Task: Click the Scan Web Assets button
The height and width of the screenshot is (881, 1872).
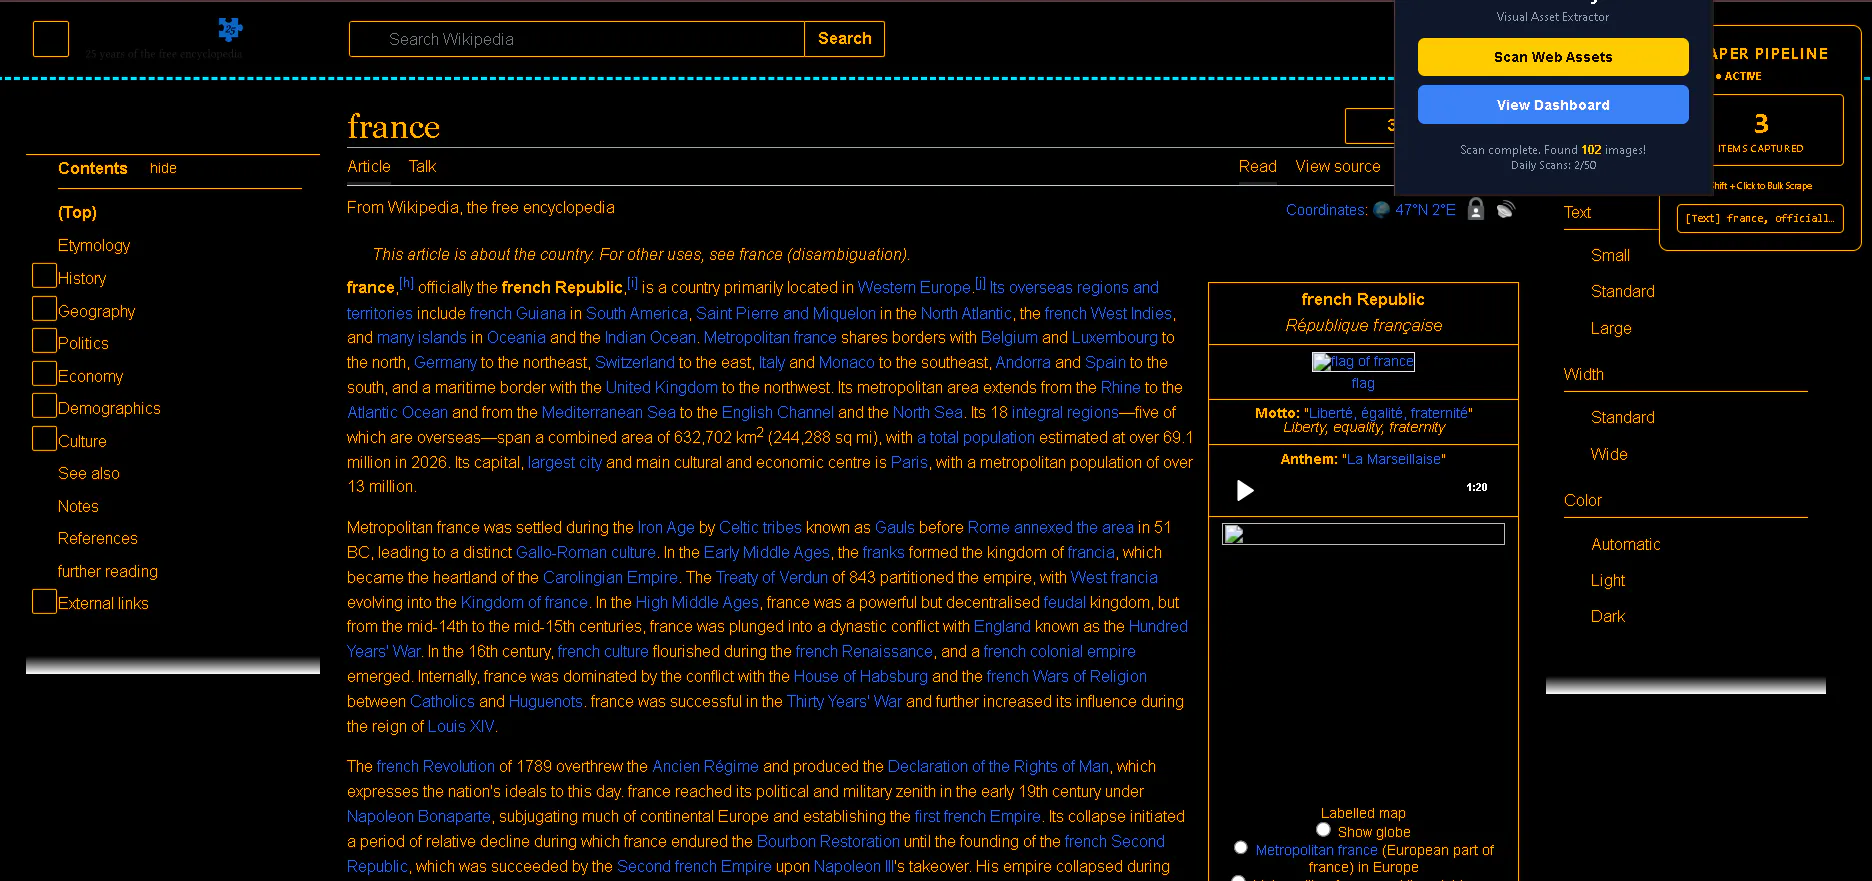Action: (x=1553, y=57)
